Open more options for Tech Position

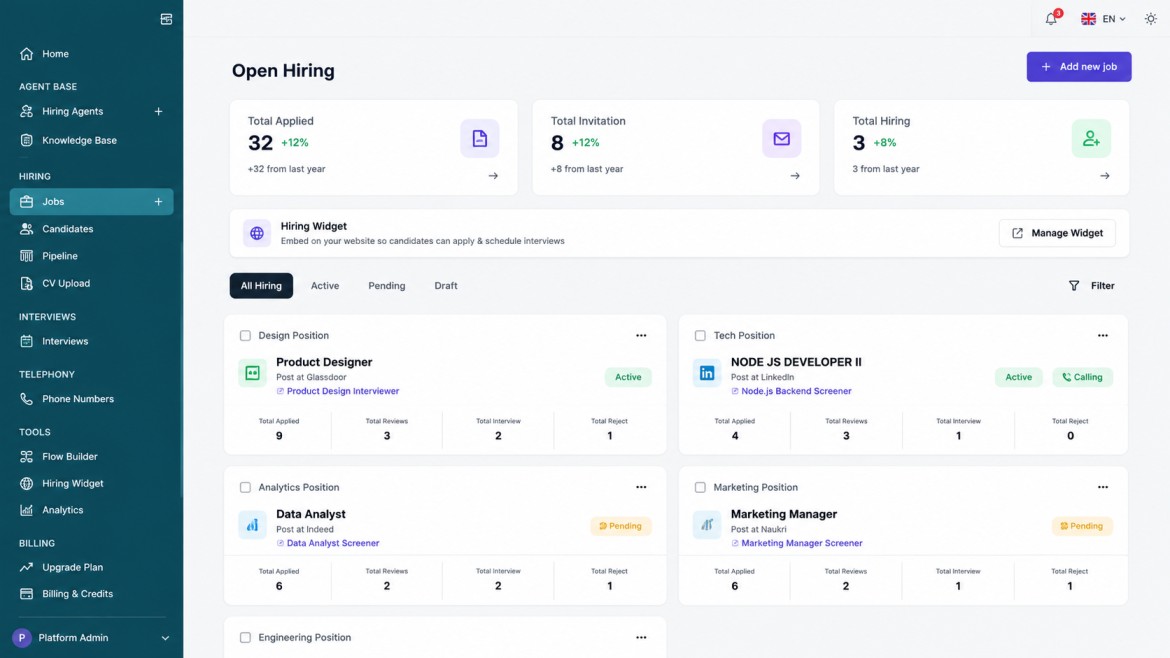pos(1103,336)
